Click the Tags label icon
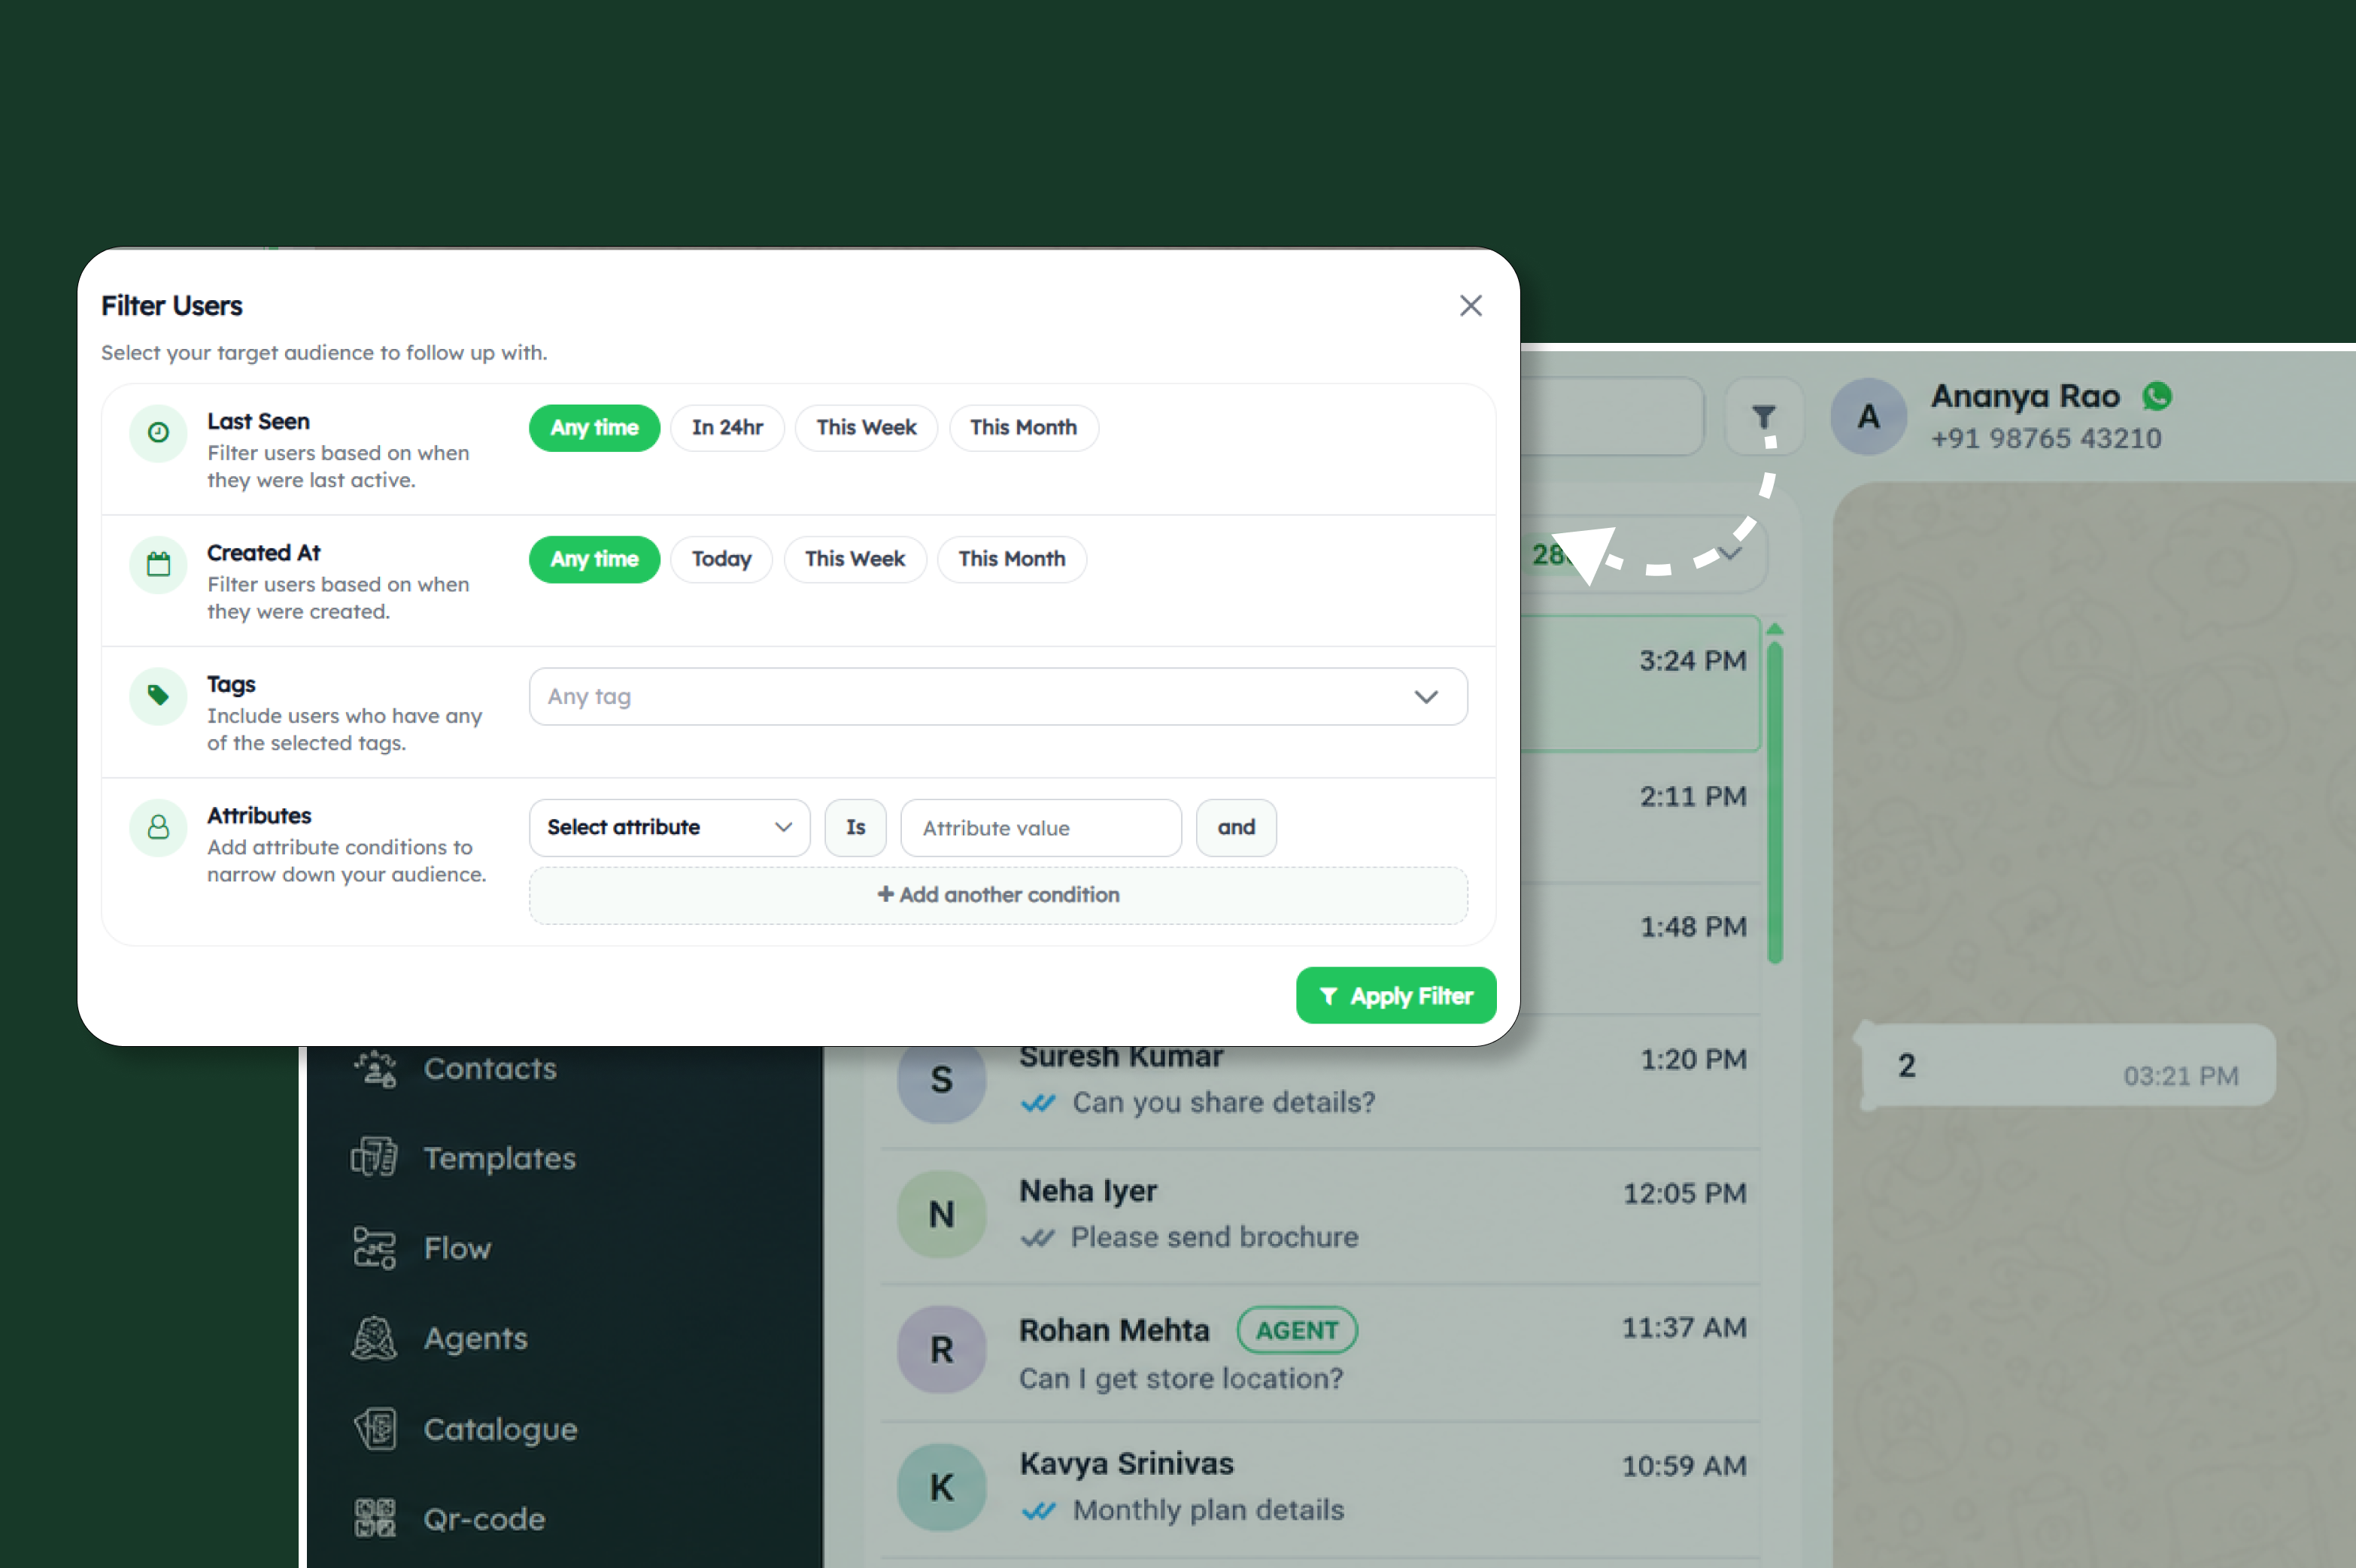2356x1568 pixels. pos(158,696)
